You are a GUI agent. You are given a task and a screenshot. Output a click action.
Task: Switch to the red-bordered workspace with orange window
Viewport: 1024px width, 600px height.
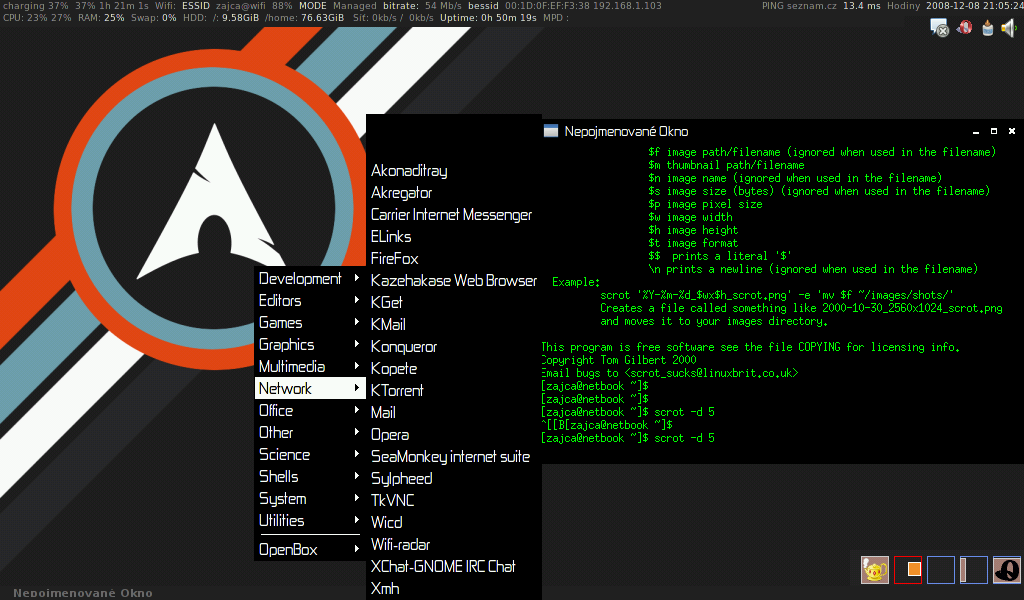[x=908, y=569]
